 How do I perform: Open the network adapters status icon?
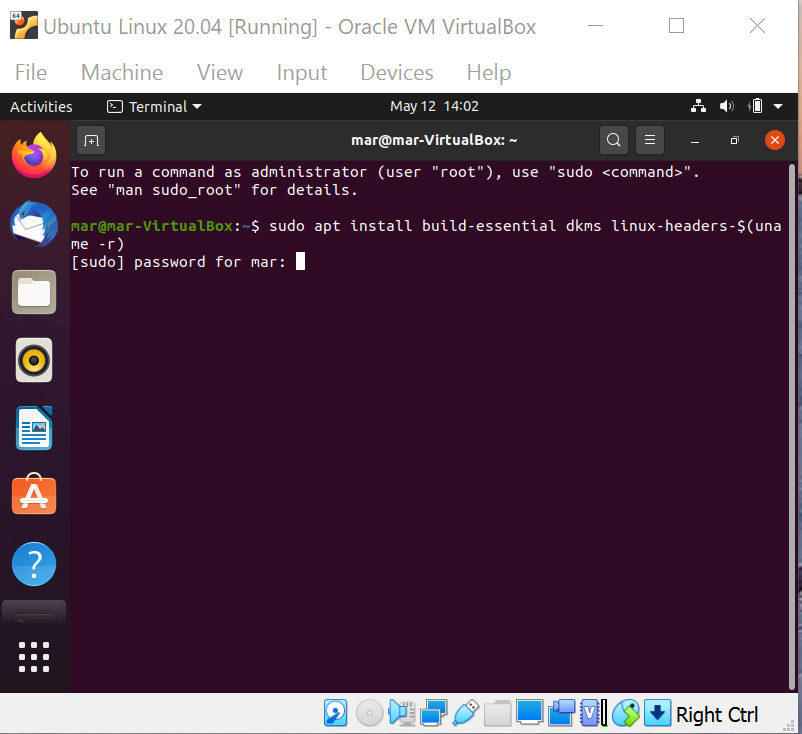433,713
